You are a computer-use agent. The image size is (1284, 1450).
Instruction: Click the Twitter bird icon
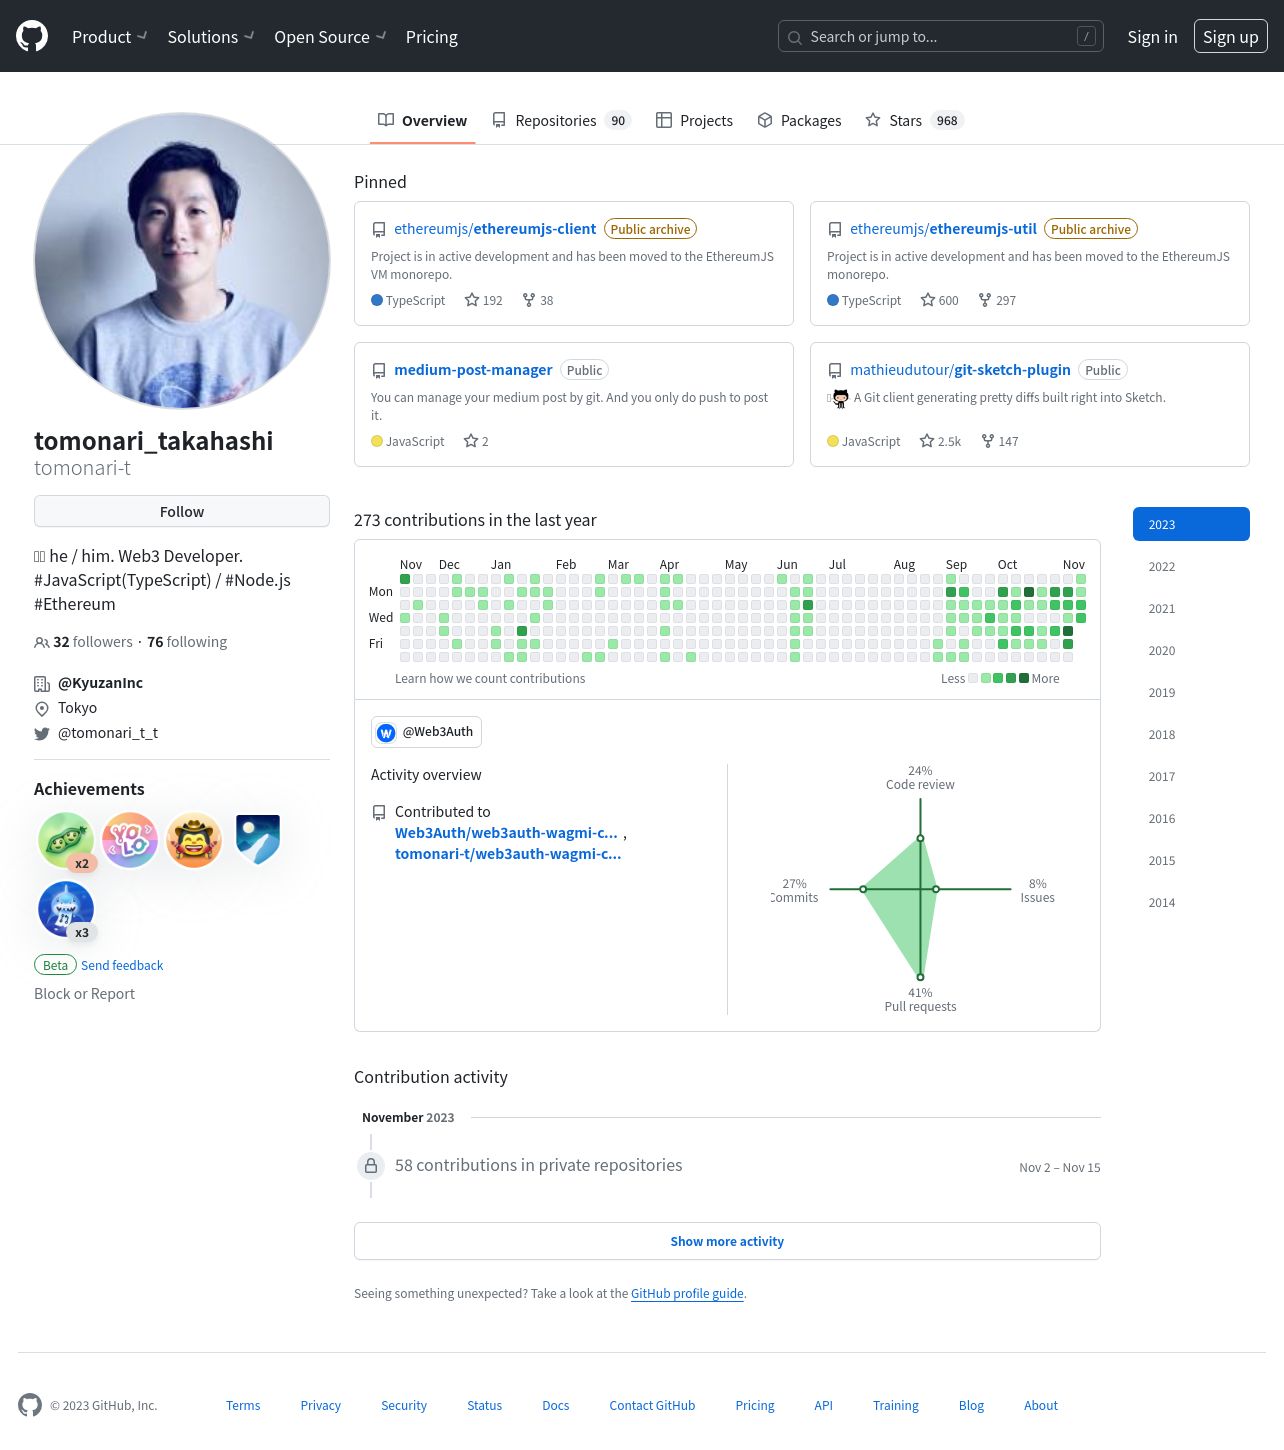pos(42,734)
